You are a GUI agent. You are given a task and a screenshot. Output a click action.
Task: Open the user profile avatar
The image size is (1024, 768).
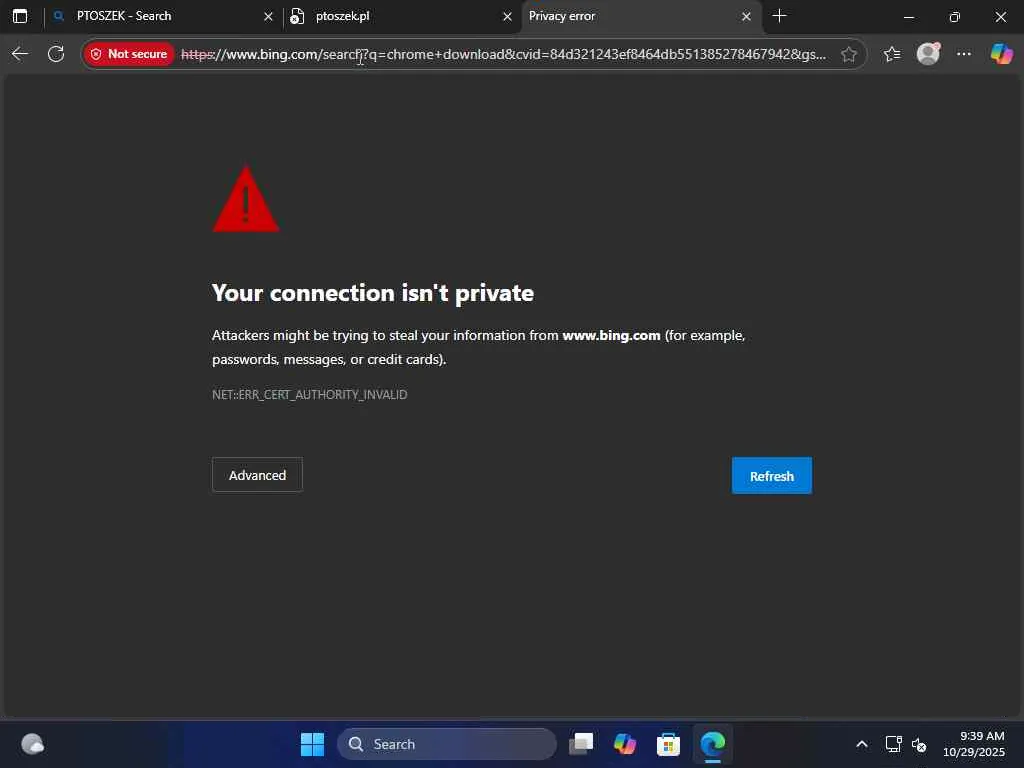928,54
